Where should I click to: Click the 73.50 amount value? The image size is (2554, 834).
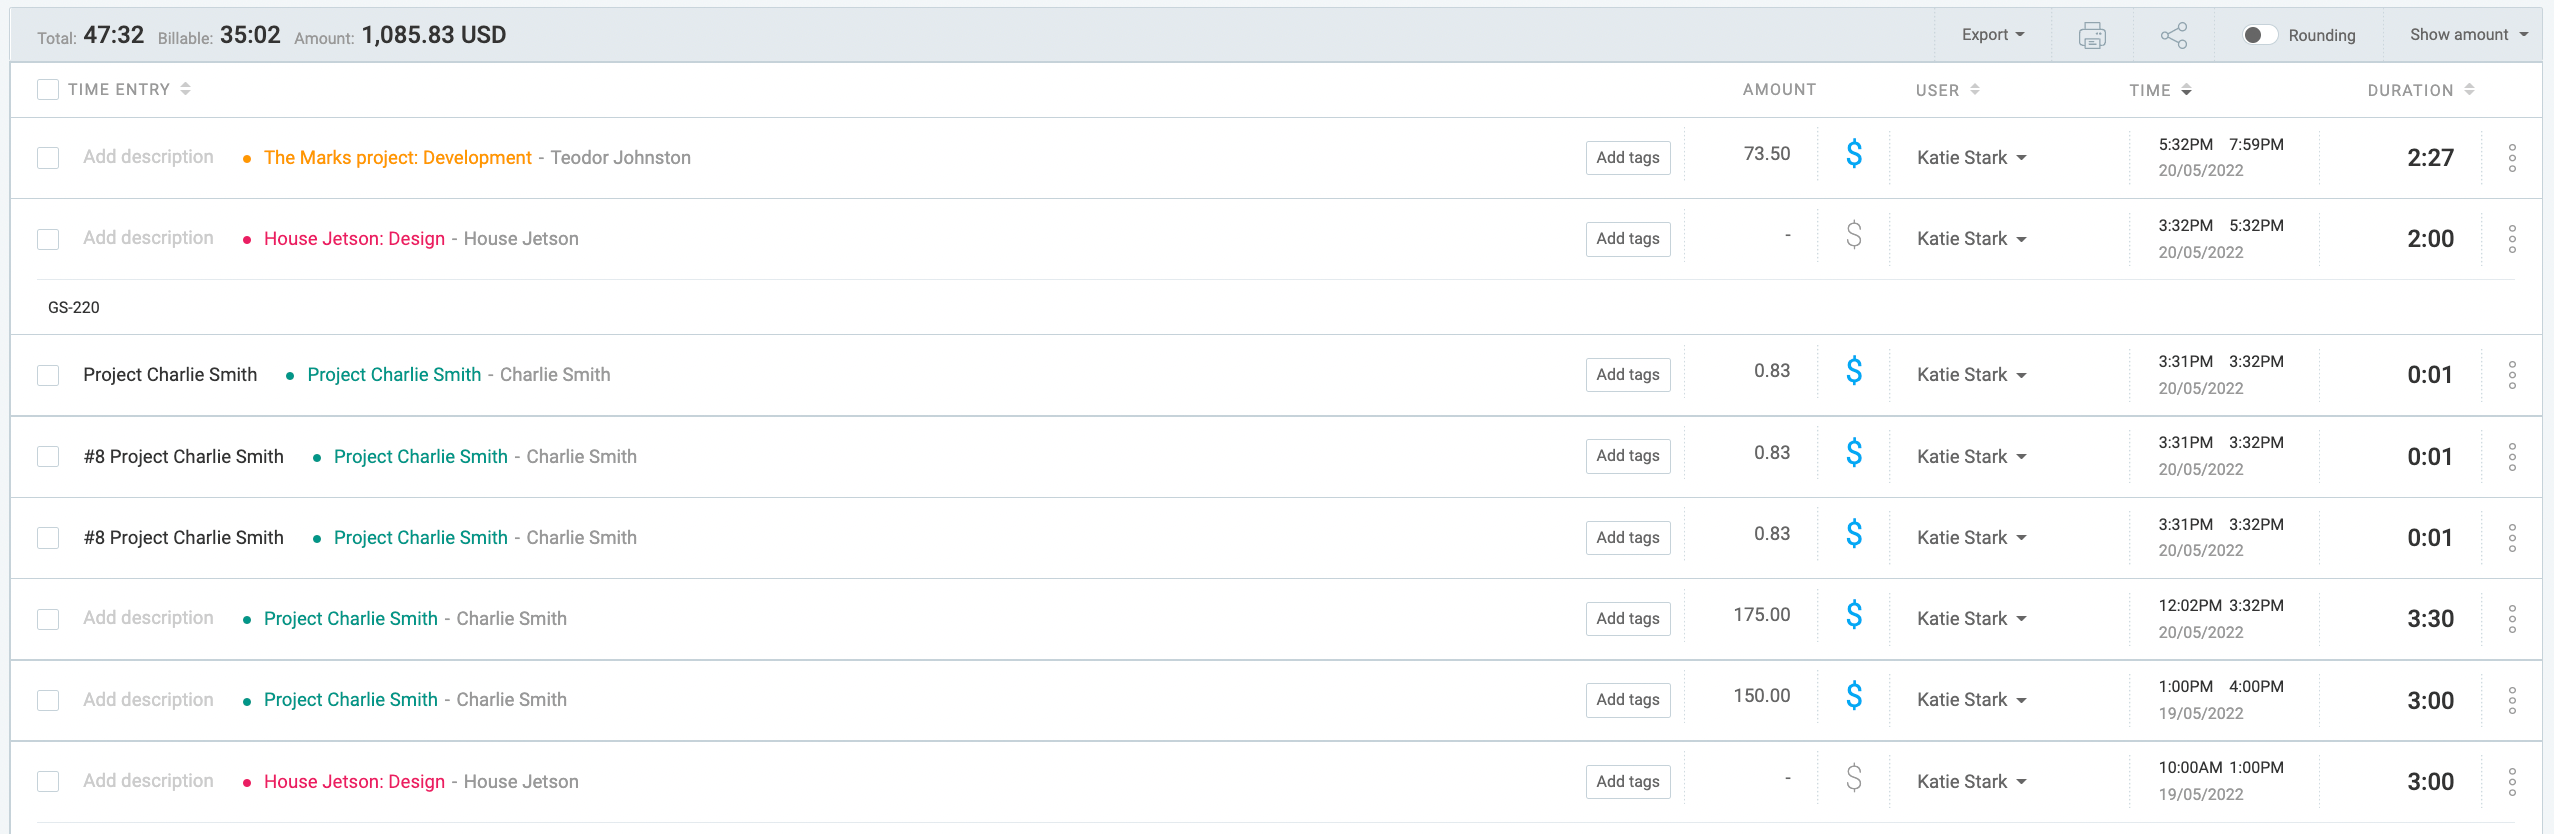click(1767, 154)
